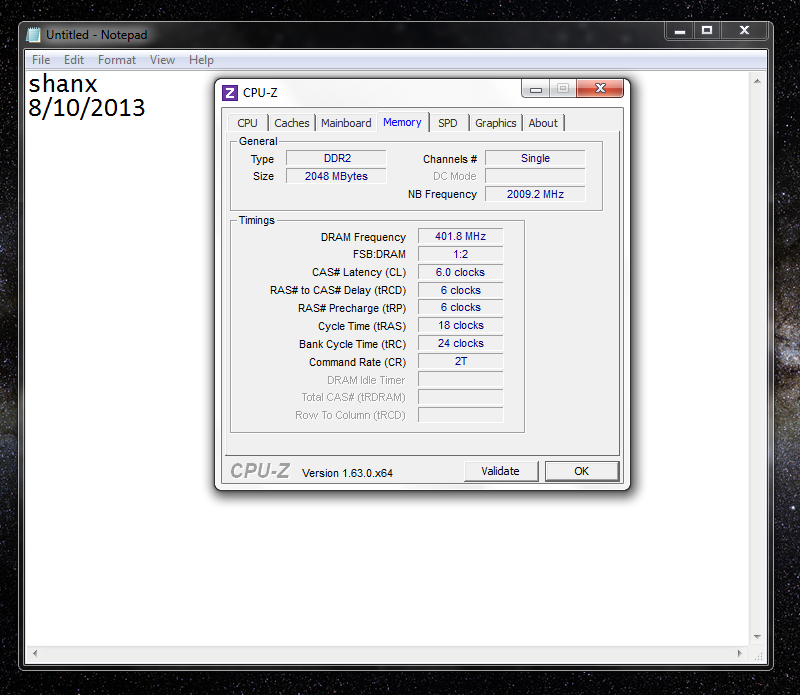Go to the SPD tab
Image resolution: width=800 pixels, height=695 pixels.
[x=448, y=123]
